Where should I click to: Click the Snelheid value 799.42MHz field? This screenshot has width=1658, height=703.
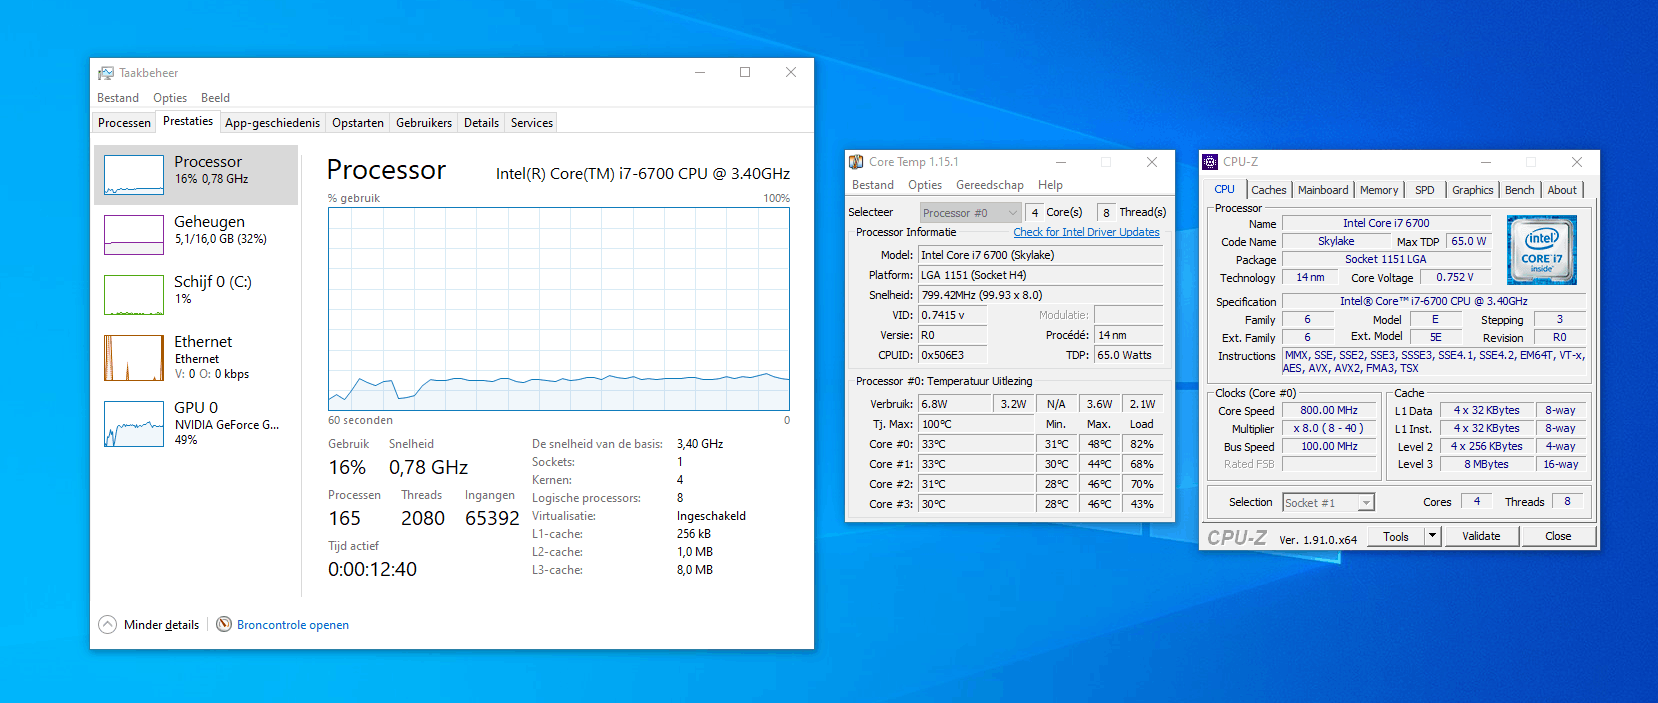click(1041, 295)
